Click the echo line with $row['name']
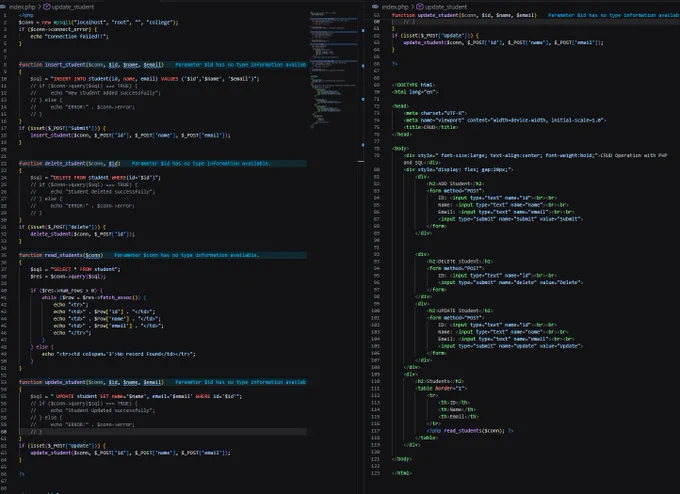Screen dimensions: 680x494 107,319
